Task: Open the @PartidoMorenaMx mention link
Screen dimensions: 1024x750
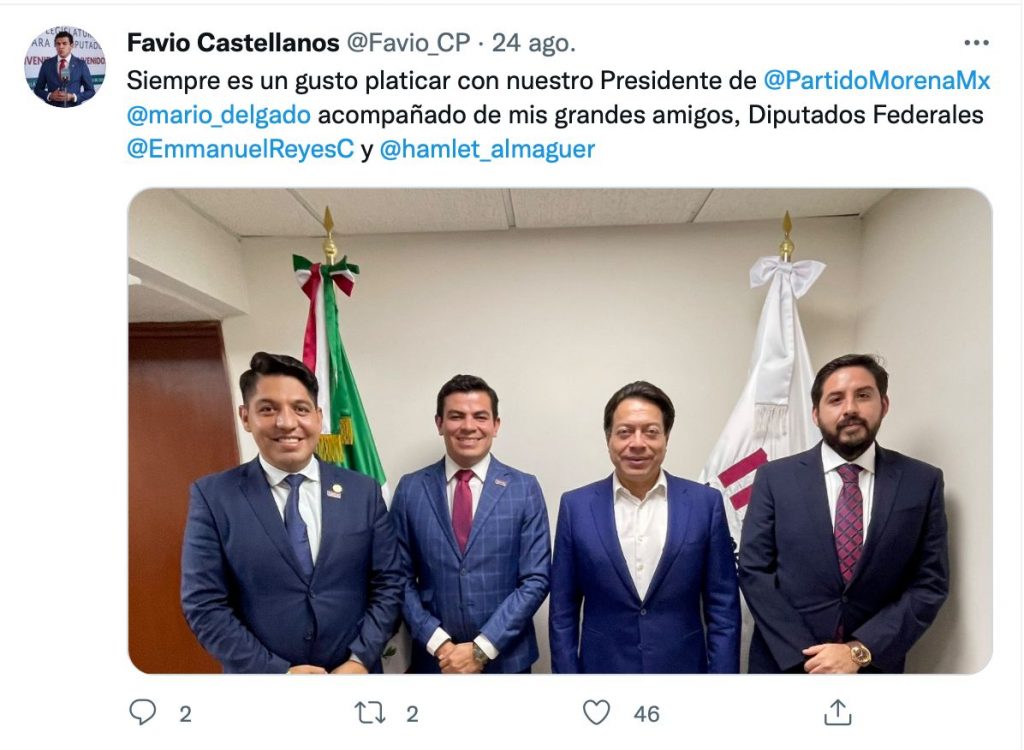Action: (877, 80)
